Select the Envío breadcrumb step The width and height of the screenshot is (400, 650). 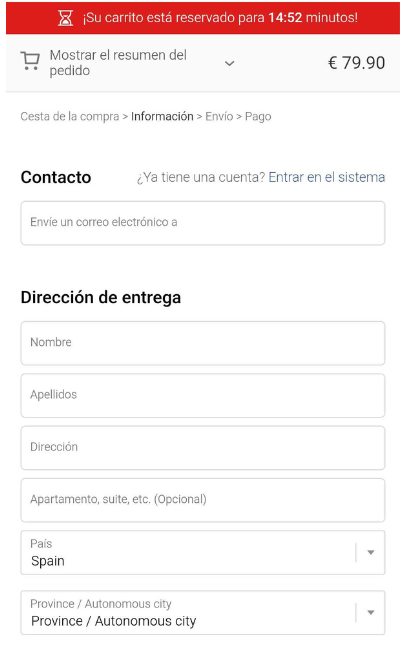[x=219, y=116]
